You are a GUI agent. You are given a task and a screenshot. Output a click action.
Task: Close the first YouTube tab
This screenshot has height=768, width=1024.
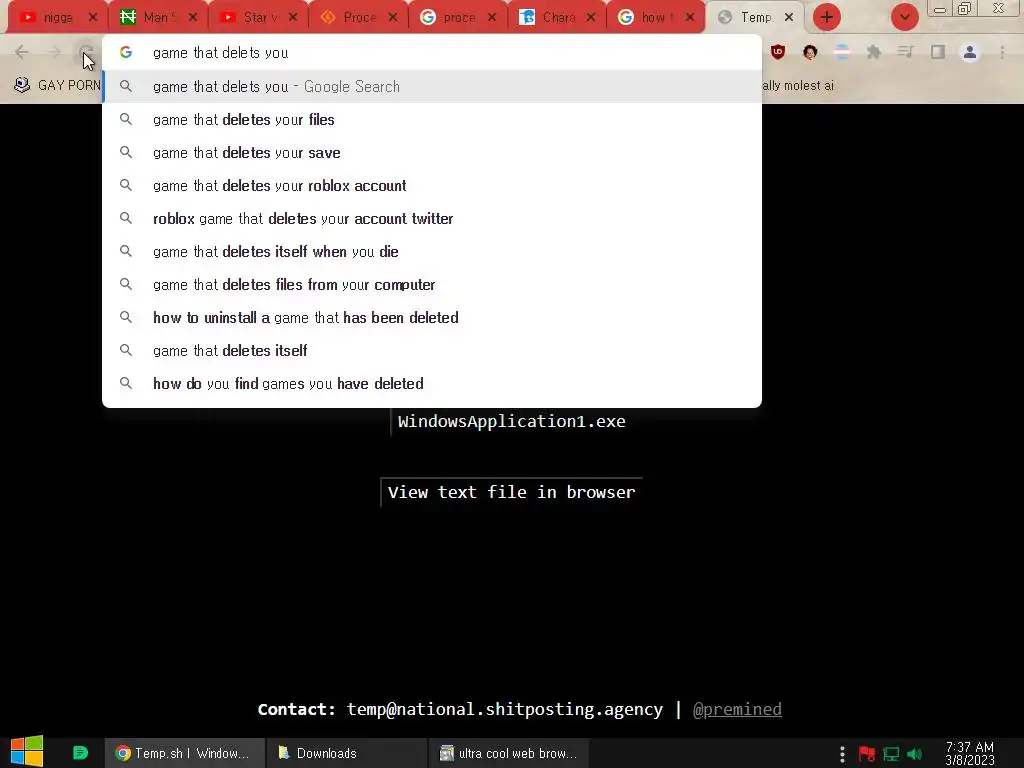93,18
